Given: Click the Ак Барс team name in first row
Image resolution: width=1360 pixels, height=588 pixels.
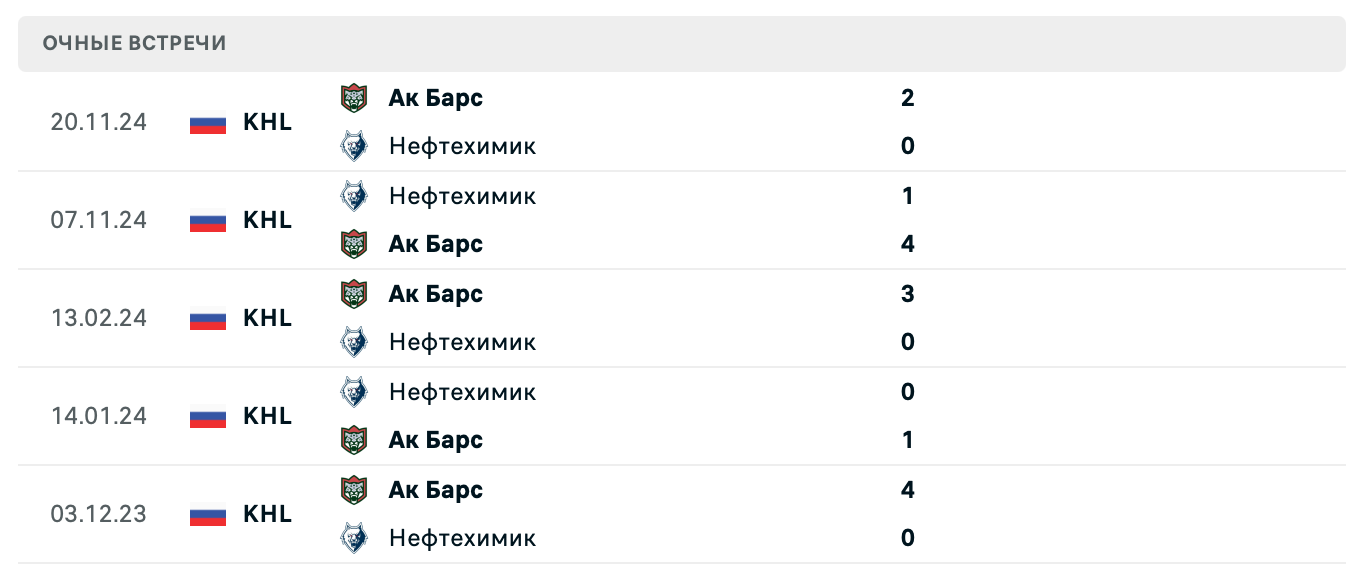Looking at the screenshot, I should (x=436, y=97).
